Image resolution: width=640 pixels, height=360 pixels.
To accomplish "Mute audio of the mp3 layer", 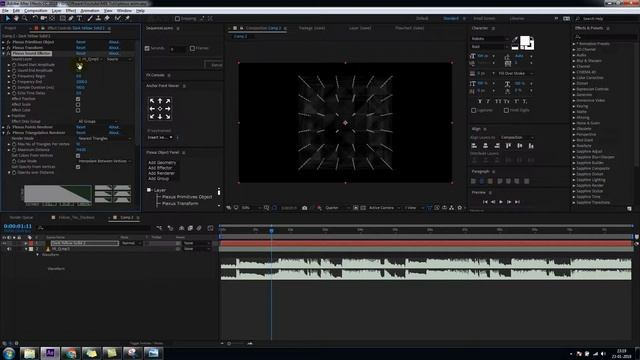I will [9, 249].
